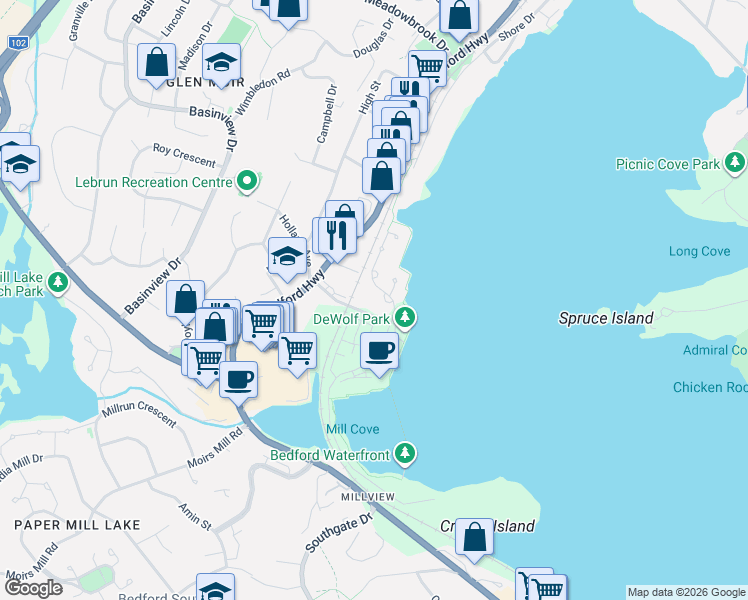Click the PAPER MILL LAKE neighborhood label
The width and height of the screenshot is (748, 600).
click(x=77, y=525)
